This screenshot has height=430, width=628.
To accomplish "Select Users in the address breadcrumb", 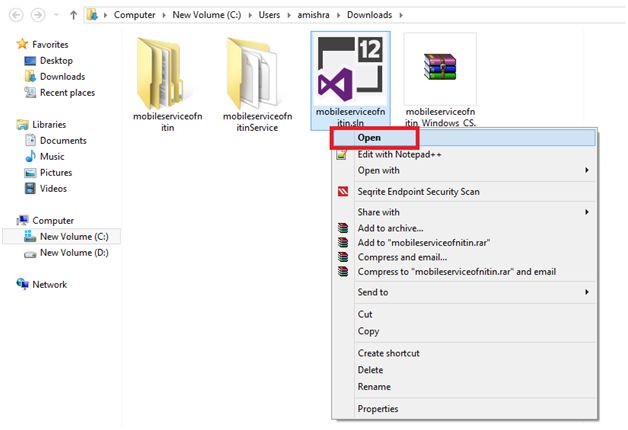I will (269, 15).
